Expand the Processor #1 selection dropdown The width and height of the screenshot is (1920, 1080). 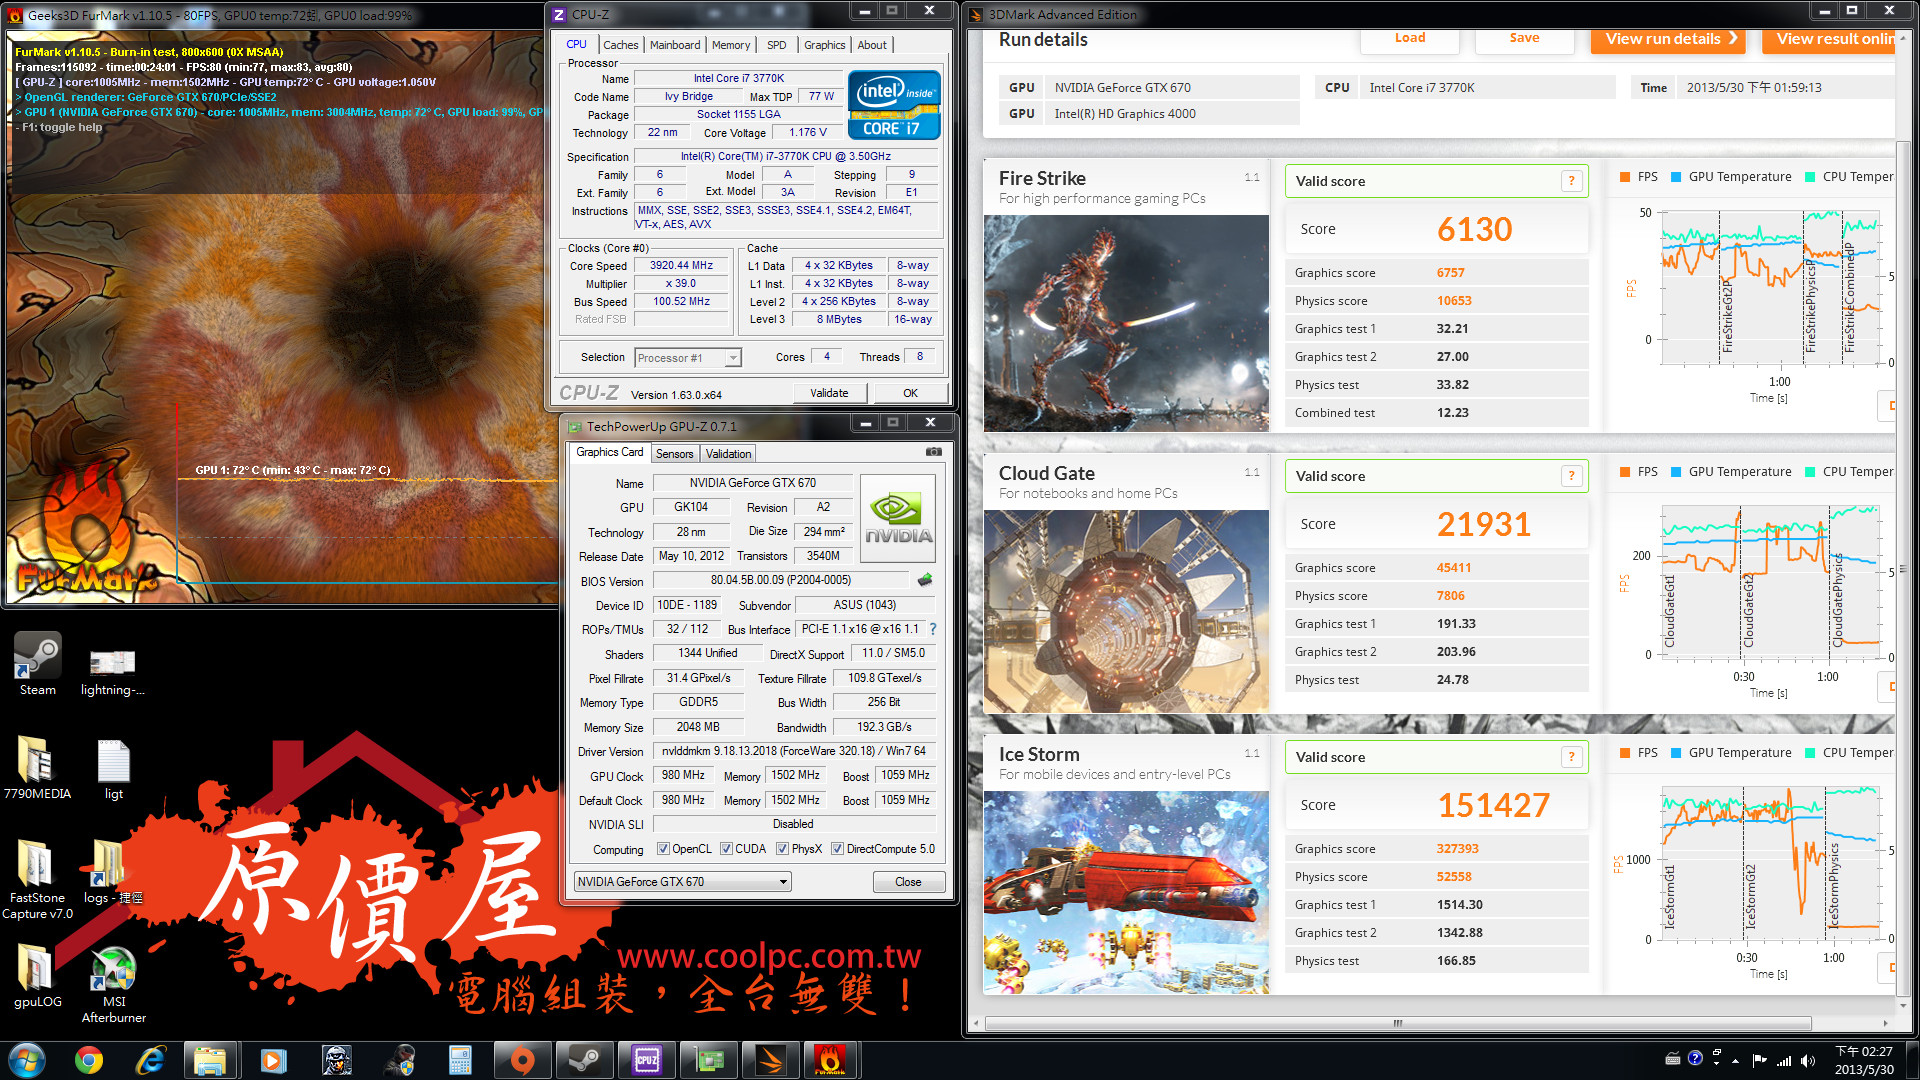[733, 358]
